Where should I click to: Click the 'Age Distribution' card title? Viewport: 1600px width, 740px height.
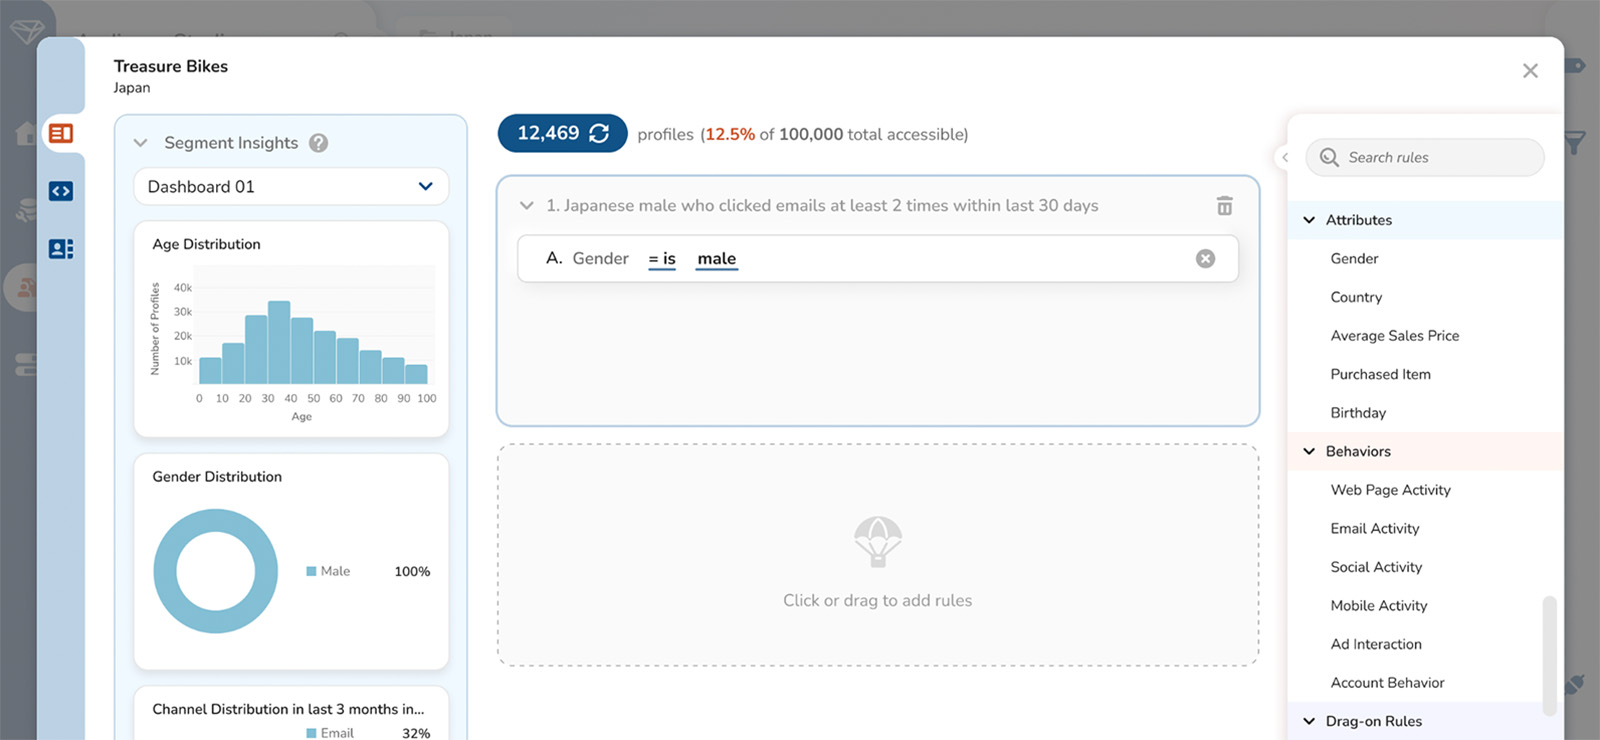pos(206,244)
